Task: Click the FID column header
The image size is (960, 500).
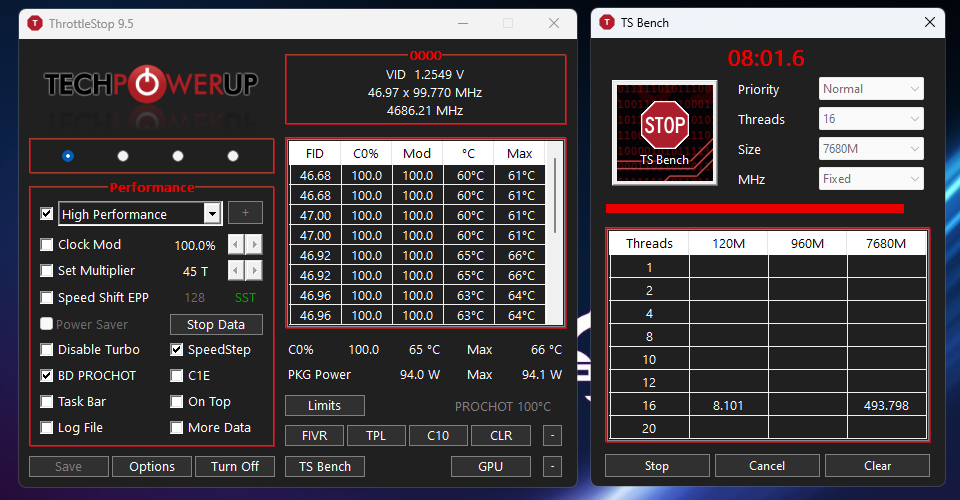Action: point(315,154)
